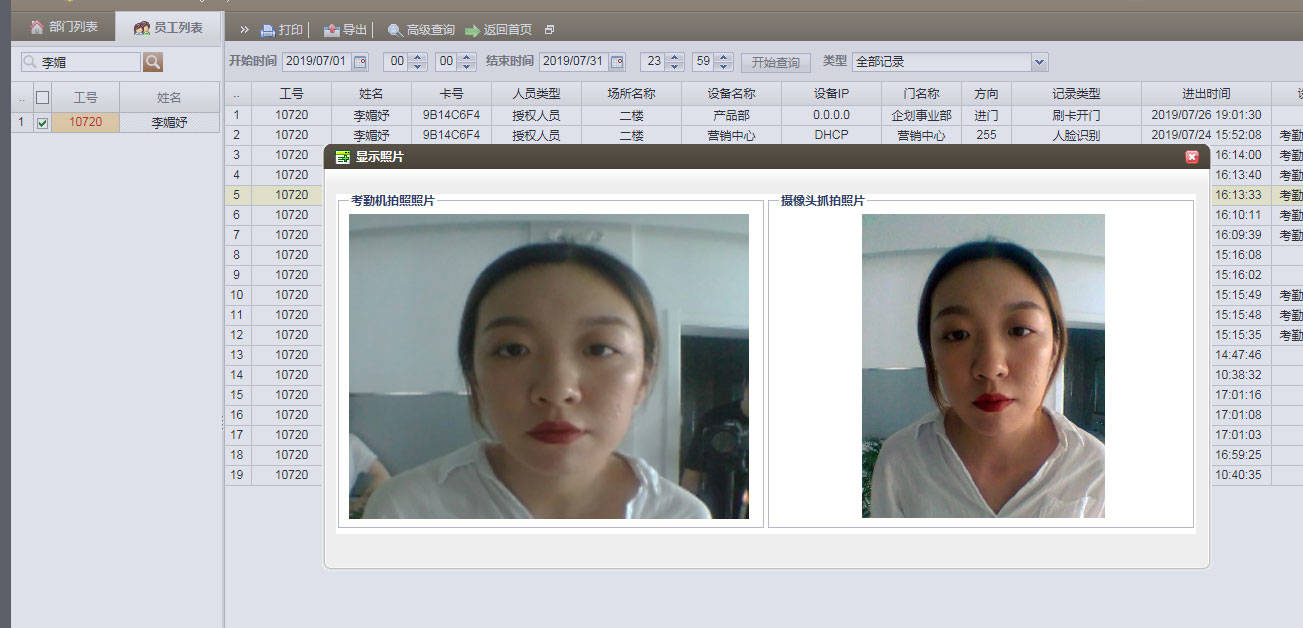
Task: Switch to the Department List (部门列表) tab
Action: tap(64, 27)
